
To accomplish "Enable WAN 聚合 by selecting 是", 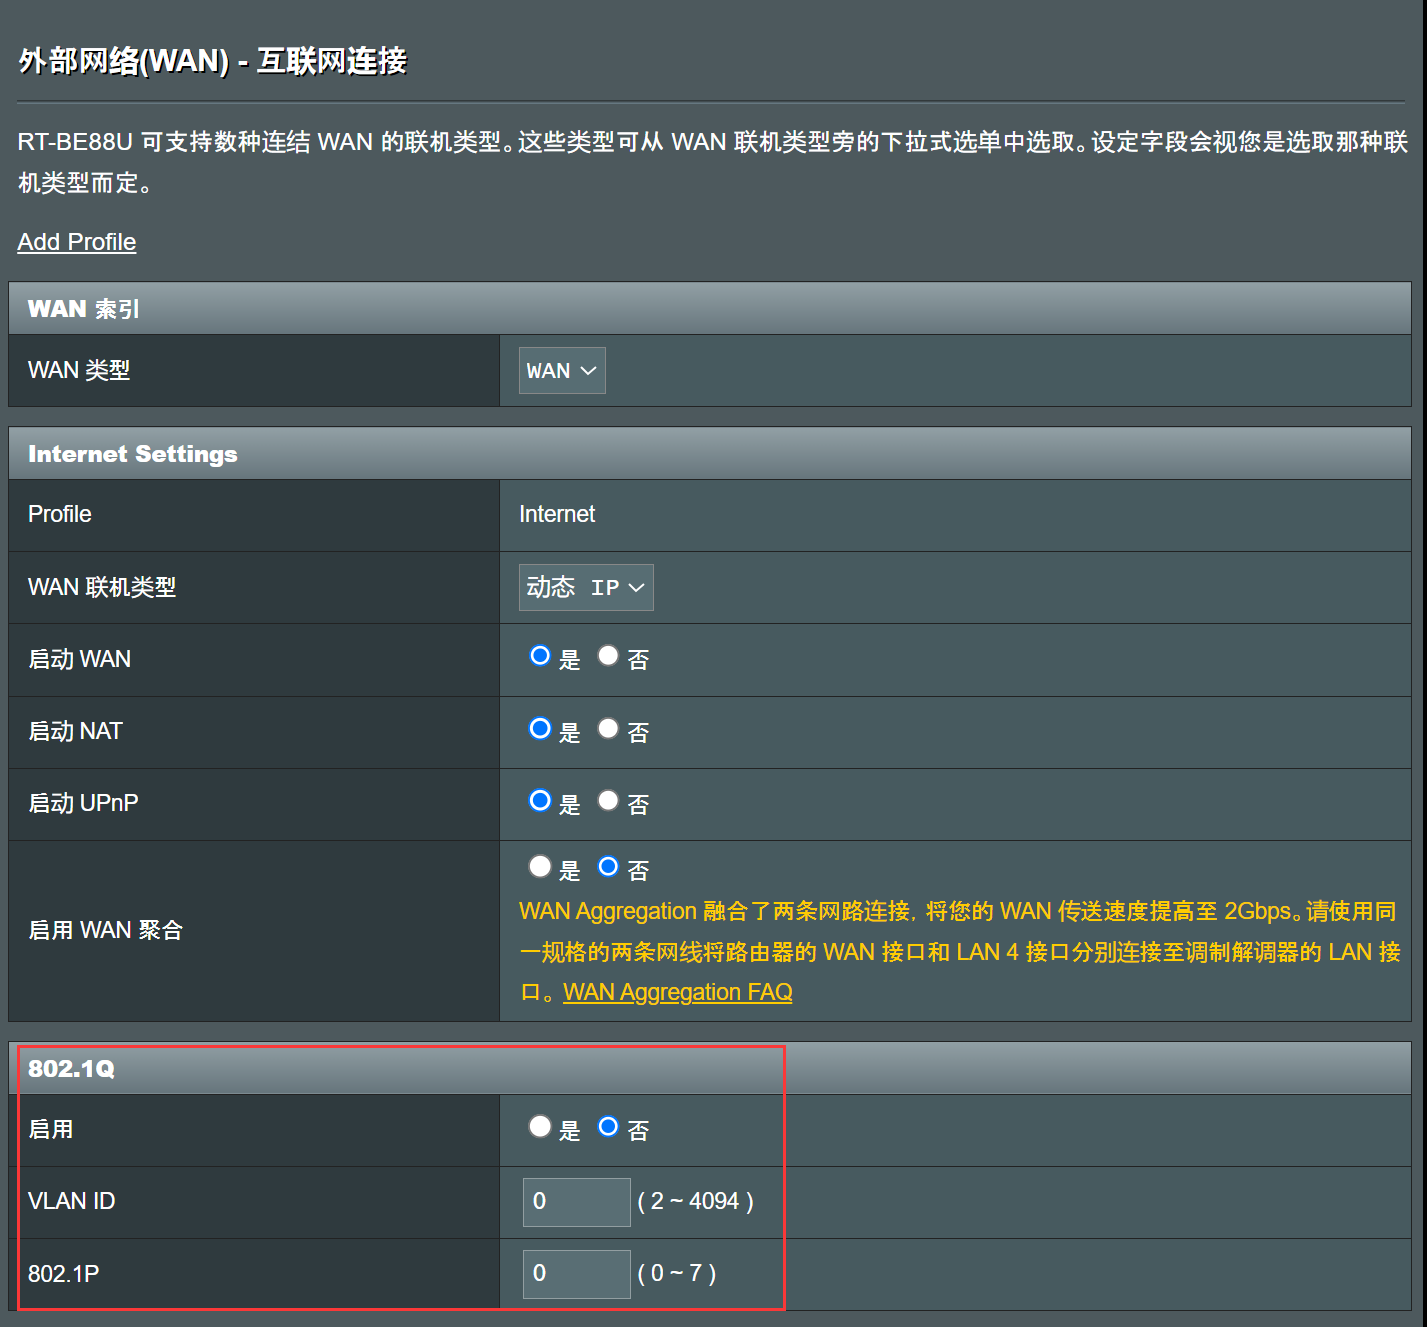I will [x=540, y=867].
